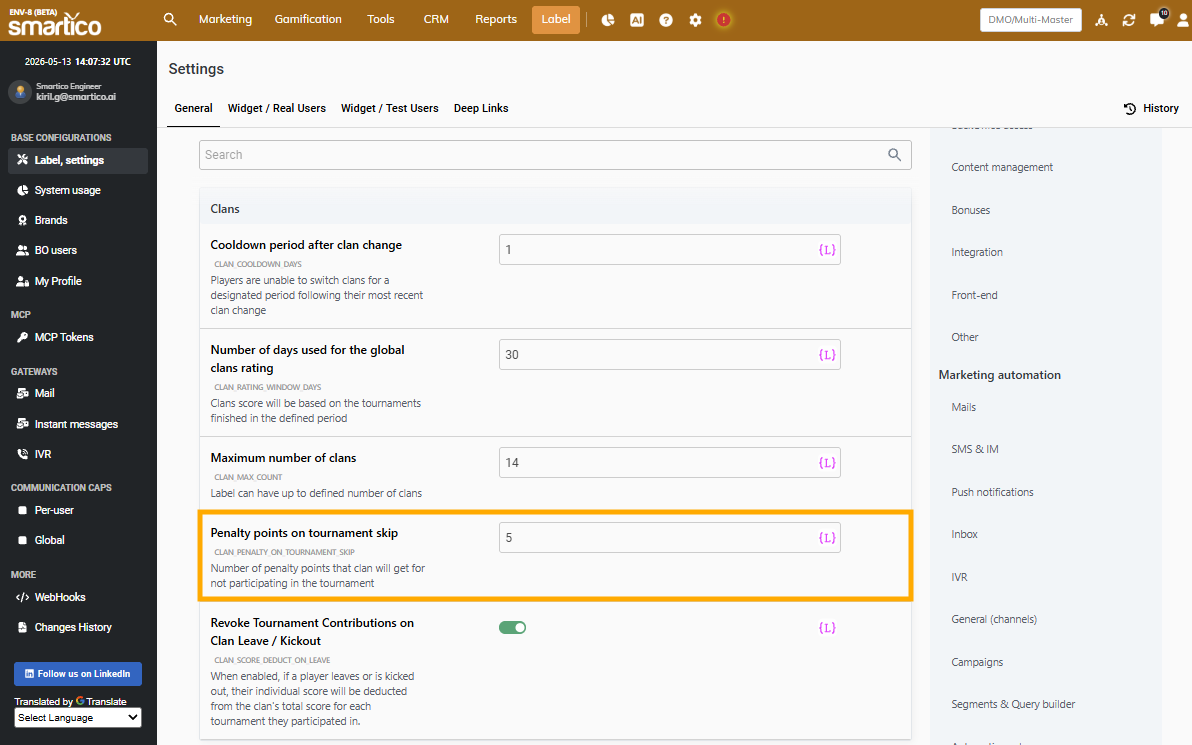Open the Select Language dropdown
1192x745 pixels.
(78, 718)
